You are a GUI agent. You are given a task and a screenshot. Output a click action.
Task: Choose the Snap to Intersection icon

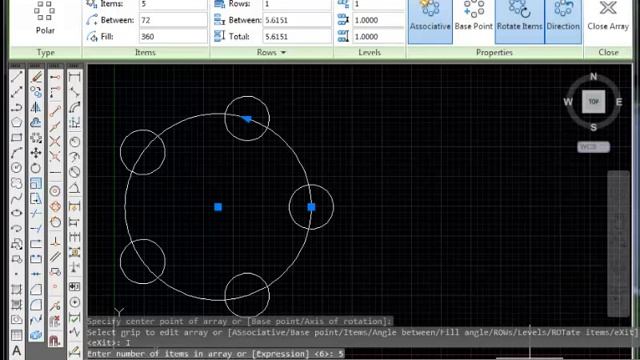click(x=55, y=142)
